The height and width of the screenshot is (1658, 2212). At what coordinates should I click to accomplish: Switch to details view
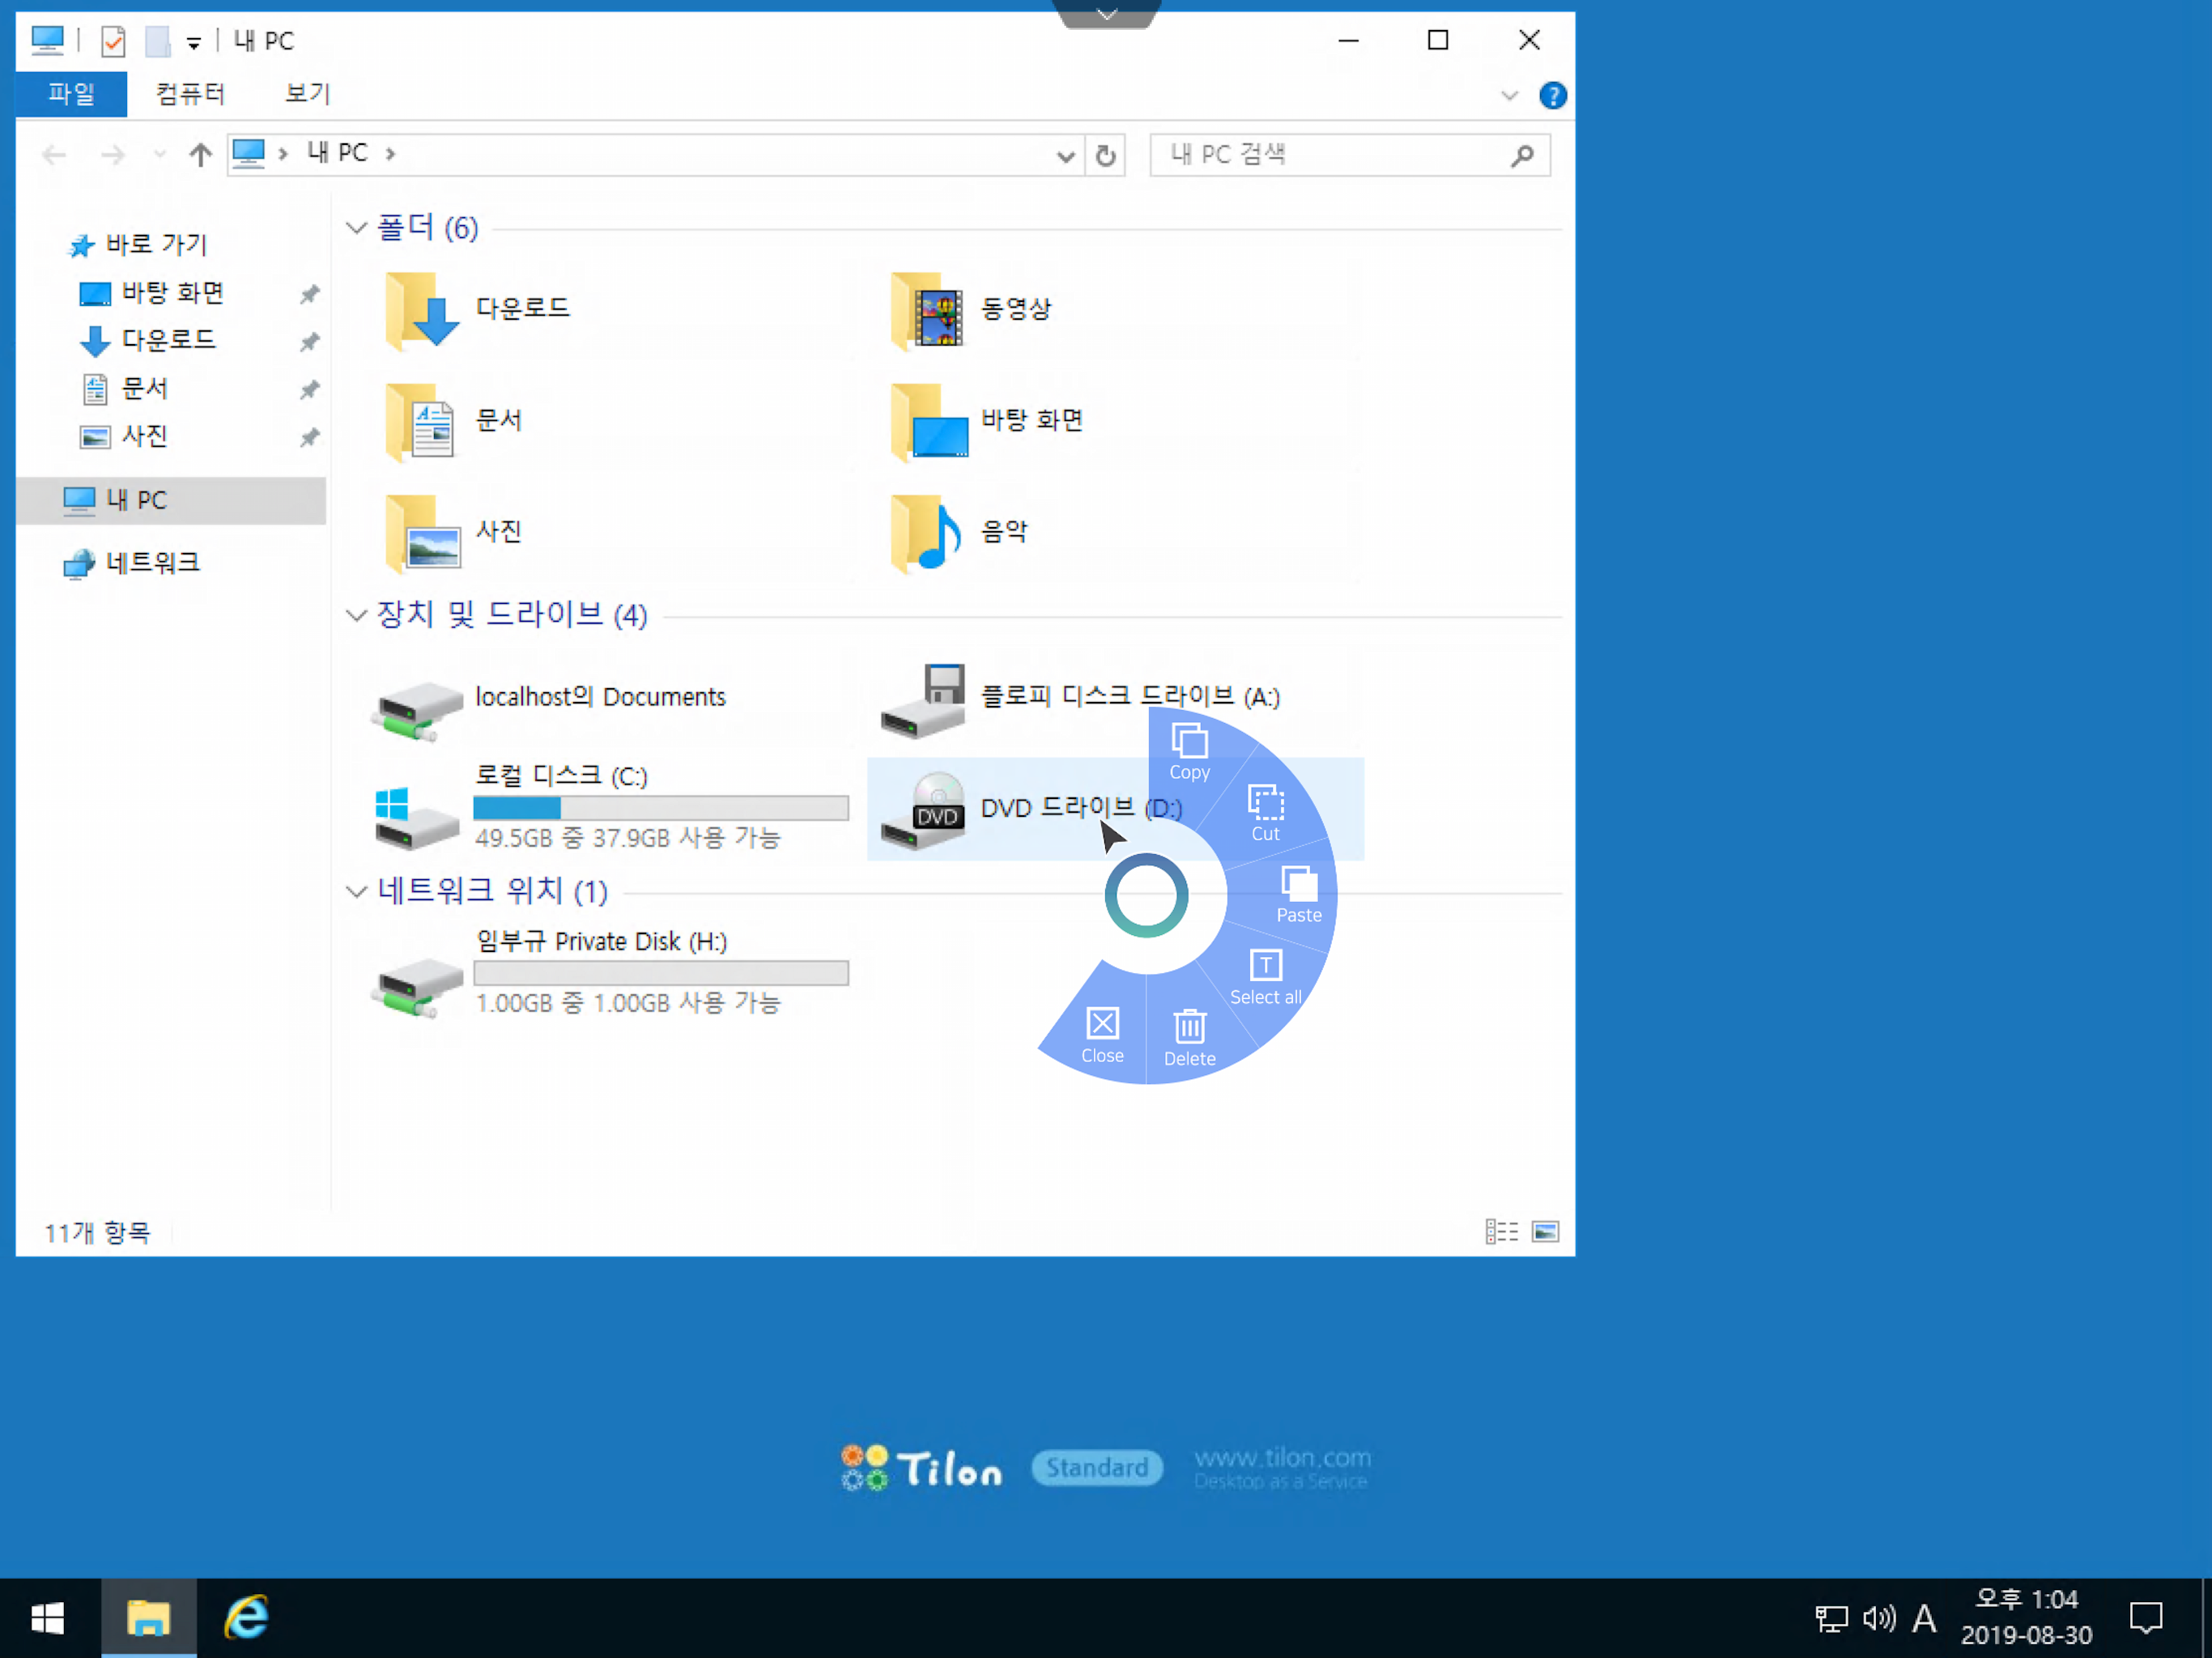point(1501,1231)
